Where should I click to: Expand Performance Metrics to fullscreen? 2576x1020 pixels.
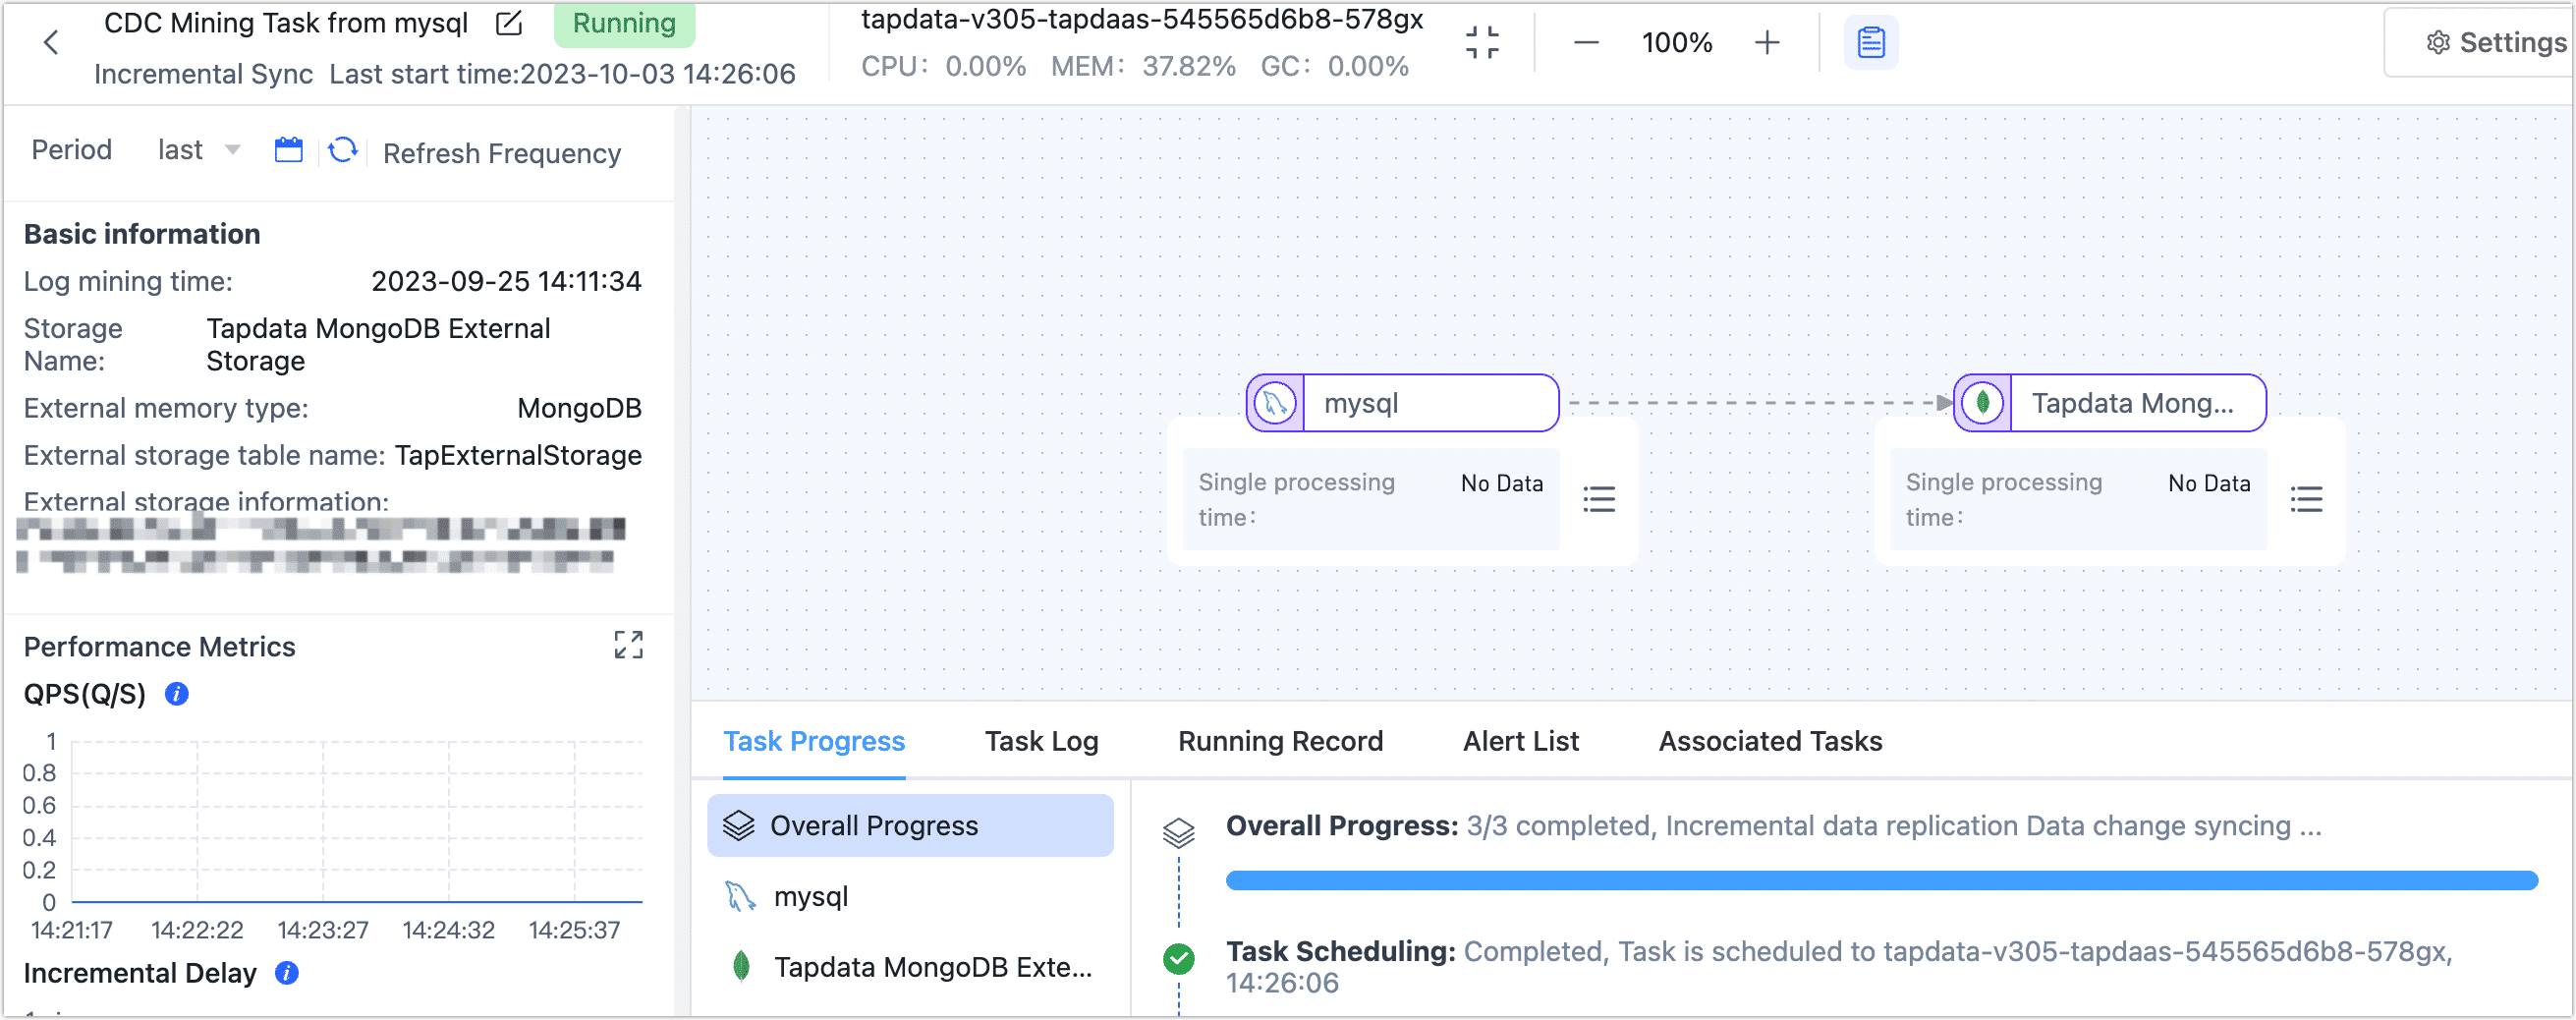[x=628, y=645]
